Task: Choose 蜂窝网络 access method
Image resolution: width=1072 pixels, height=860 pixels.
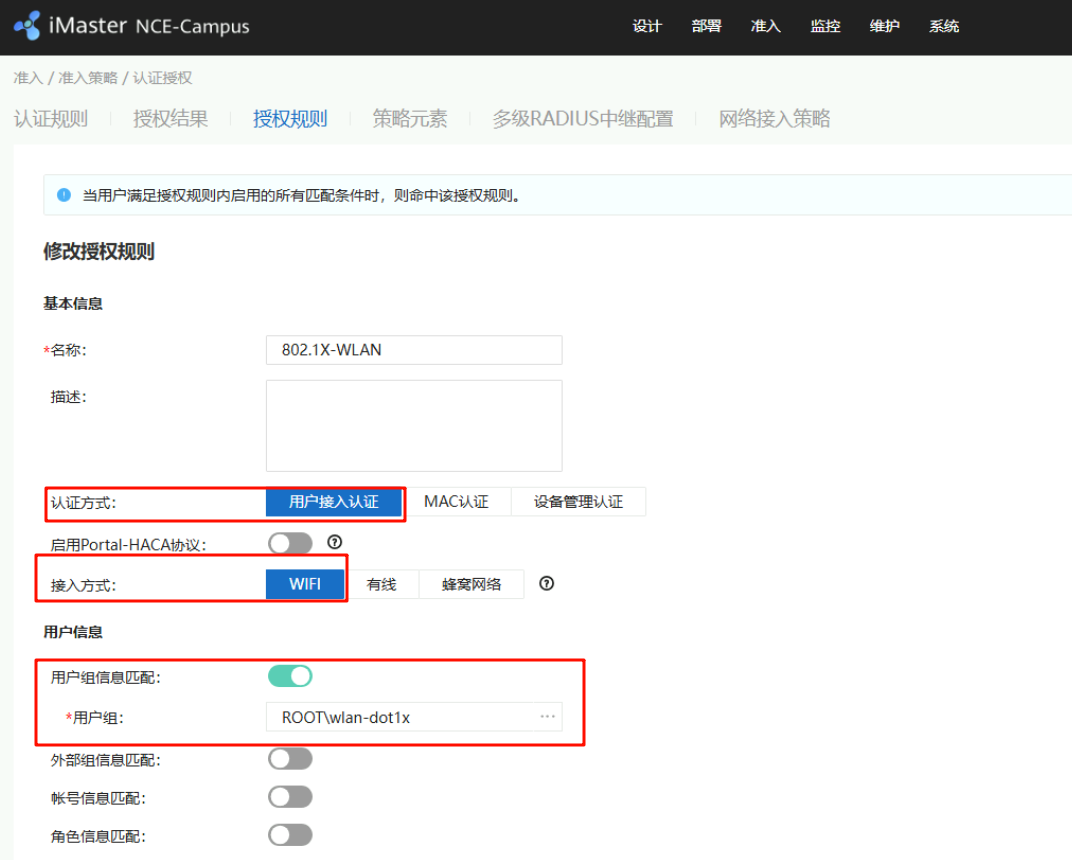Action: 471,584
